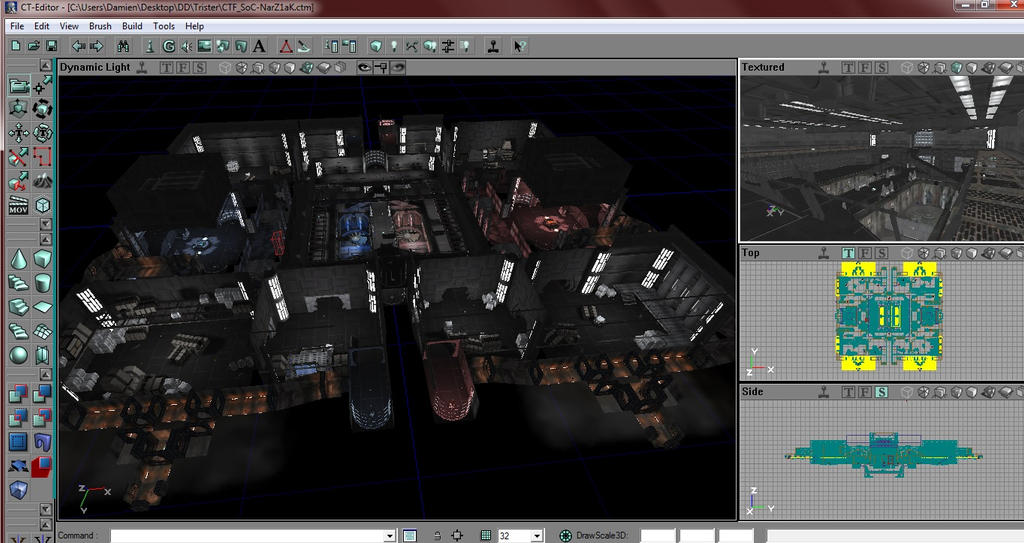Click the CSG Add brush icon
The image size is (1024, 543).
(19, 393)
